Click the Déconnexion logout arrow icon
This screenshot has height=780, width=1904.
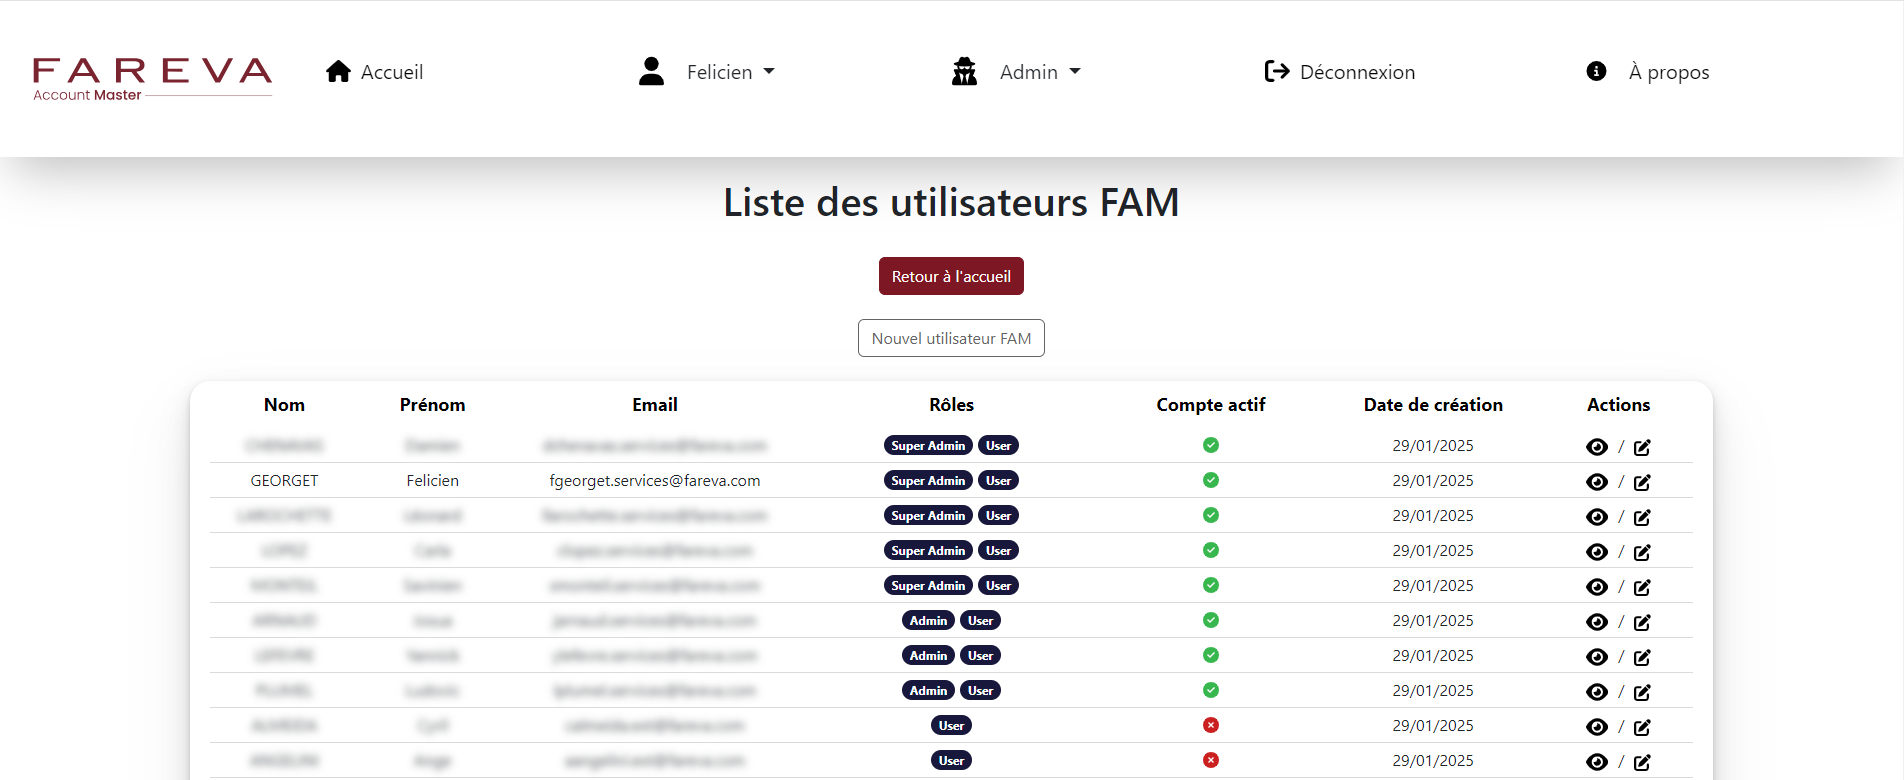(1276, 71)
